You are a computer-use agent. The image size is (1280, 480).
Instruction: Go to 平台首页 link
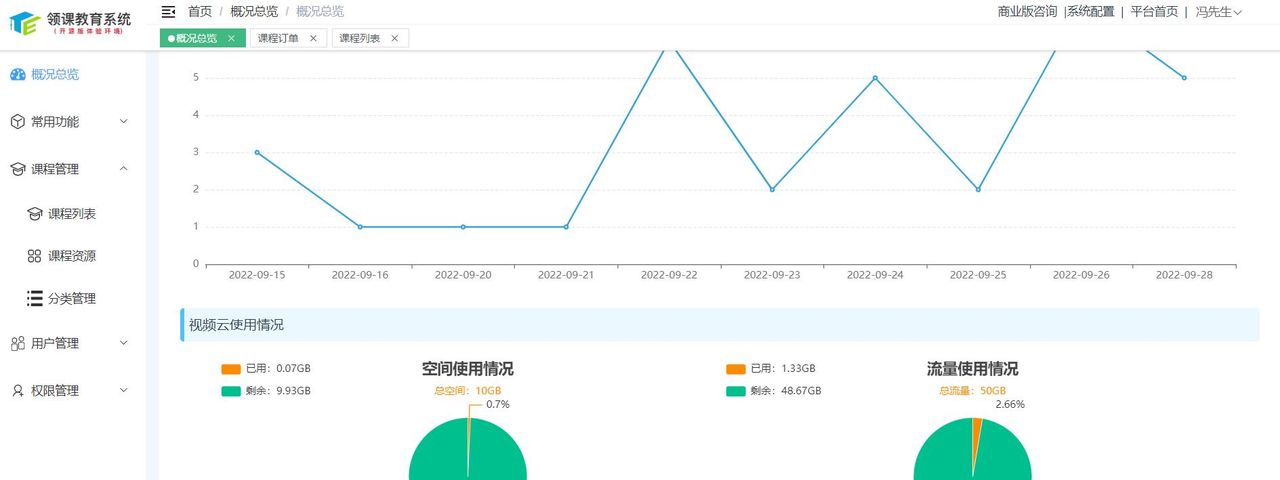[x=1154, y=12]
